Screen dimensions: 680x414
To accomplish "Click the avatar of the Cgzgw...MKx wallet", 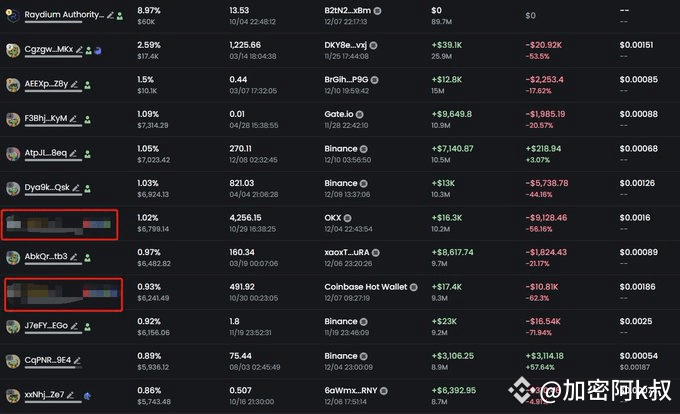I will pos(13,50).
